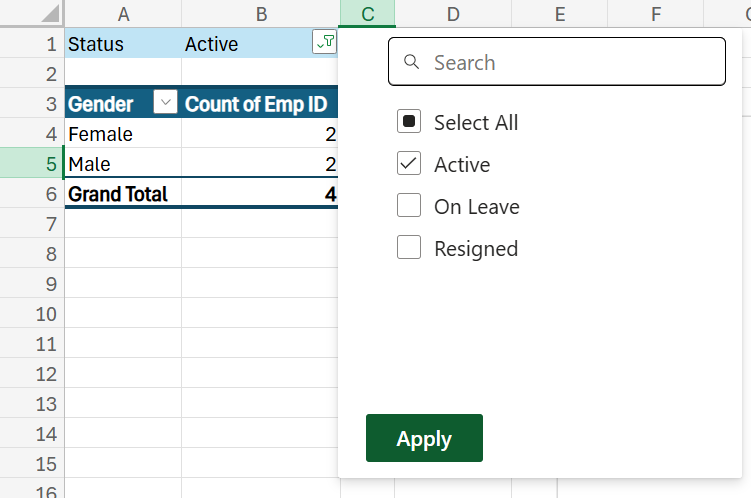
Task: Select the Count of Emp ID header
Action: [257, 104]
